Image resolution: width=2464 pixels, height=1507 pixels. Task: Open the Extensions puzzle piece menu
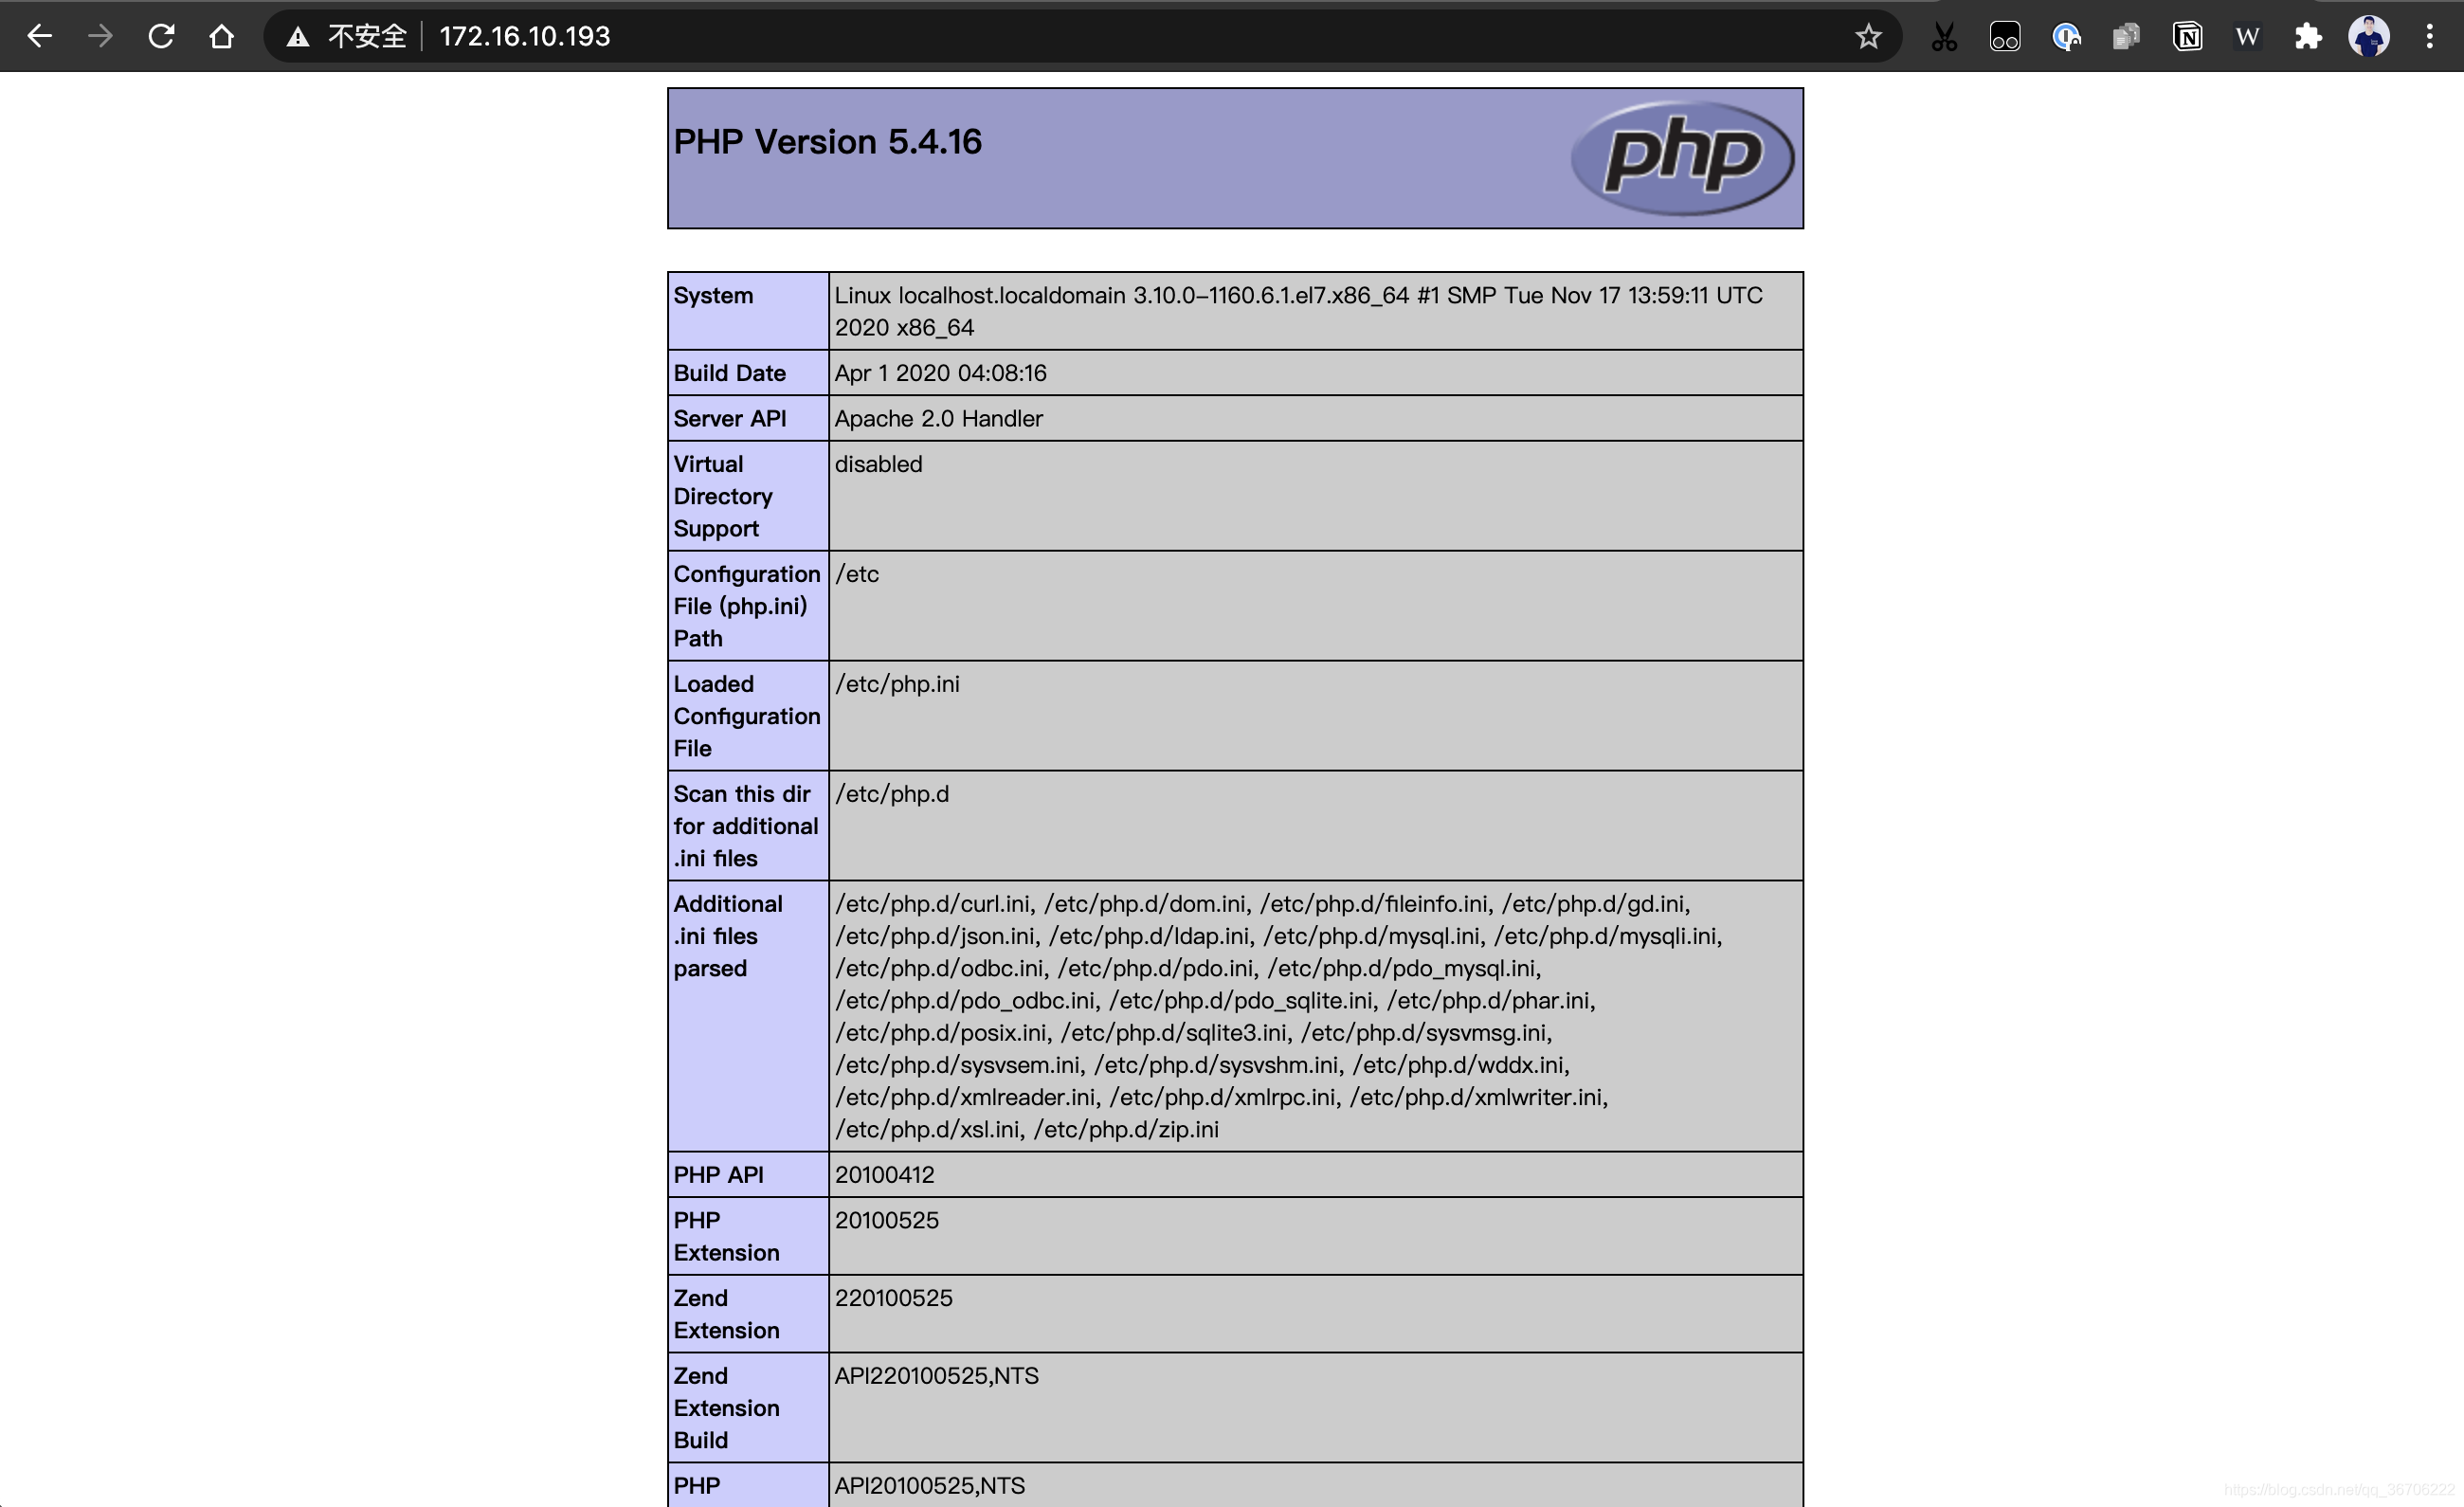click(x=2308, y=37)
